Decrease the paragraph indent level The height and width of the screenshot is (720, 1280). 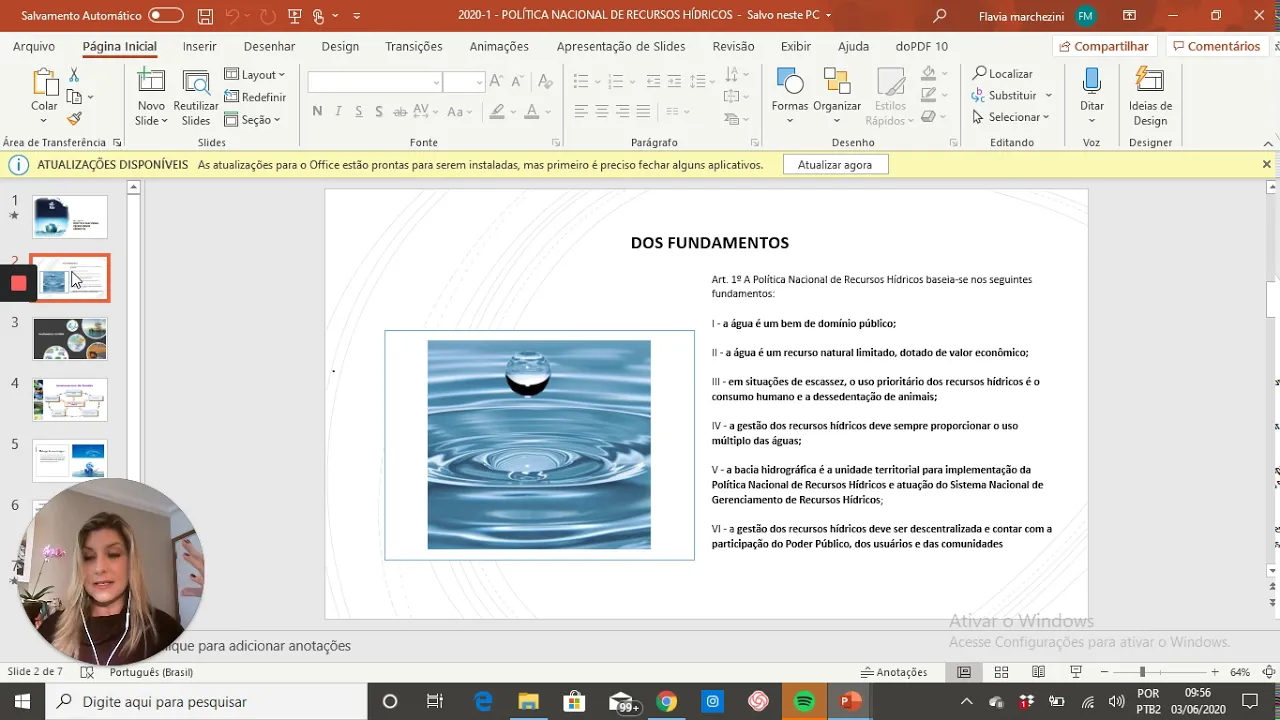(x=653, y=82)
